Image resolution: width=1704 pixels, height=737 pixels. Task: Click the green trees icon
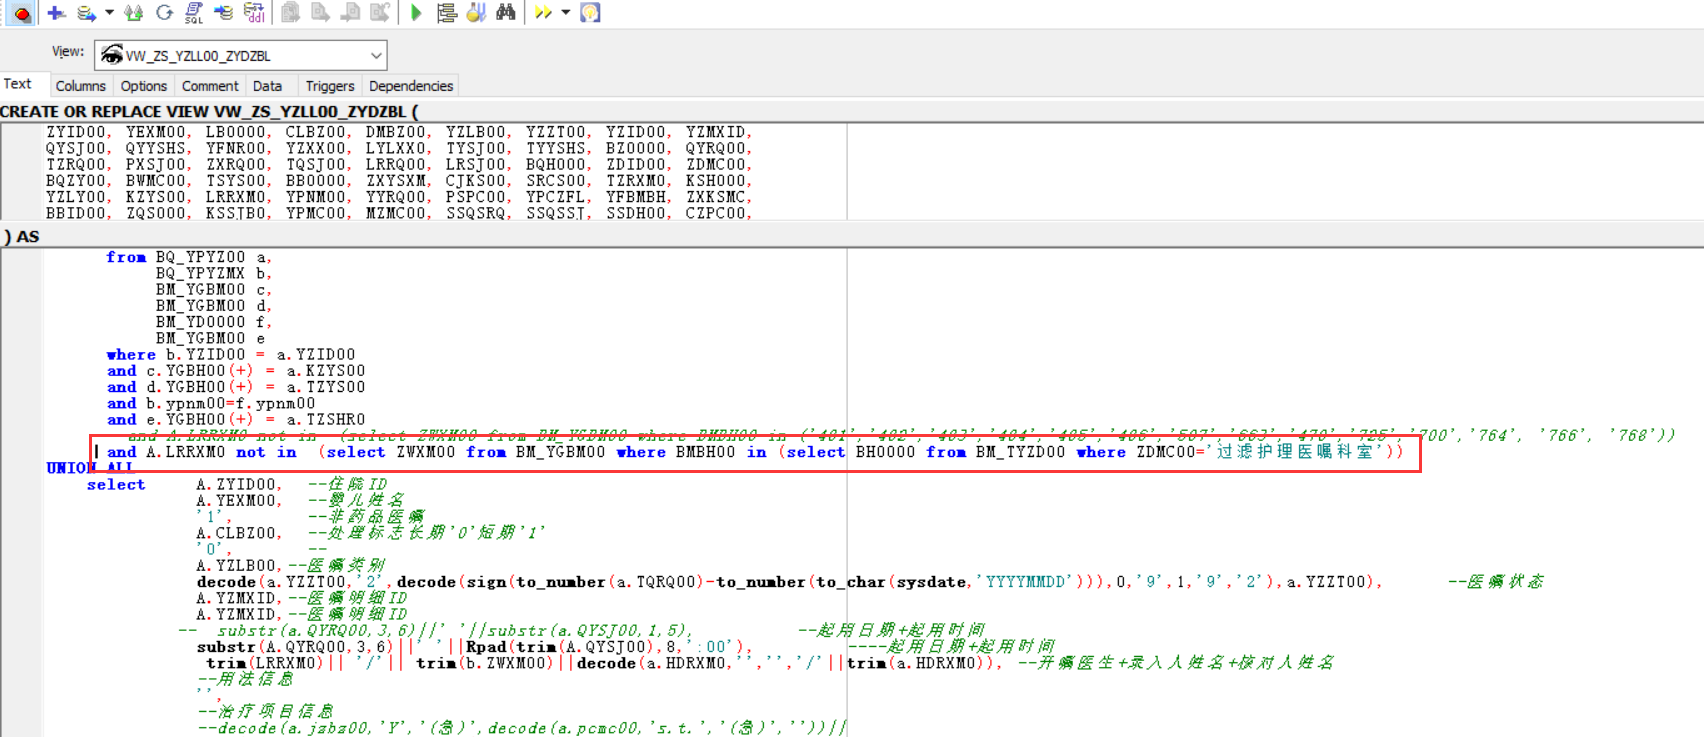click(133, 13)
